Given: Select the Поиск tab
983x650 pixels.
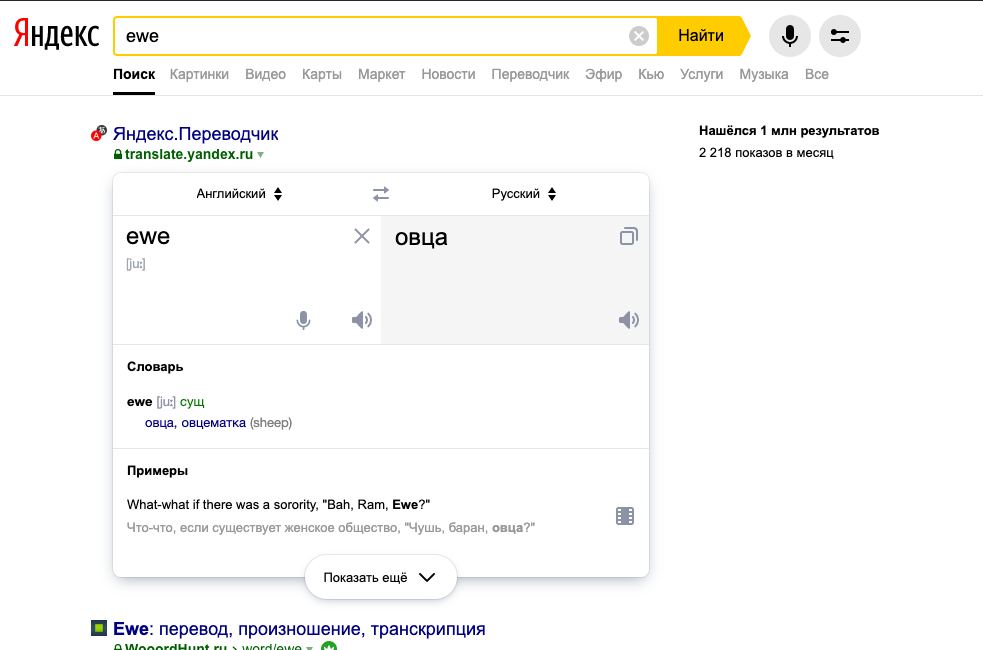Looking at the screenshot, I should (x=134, y=74).
